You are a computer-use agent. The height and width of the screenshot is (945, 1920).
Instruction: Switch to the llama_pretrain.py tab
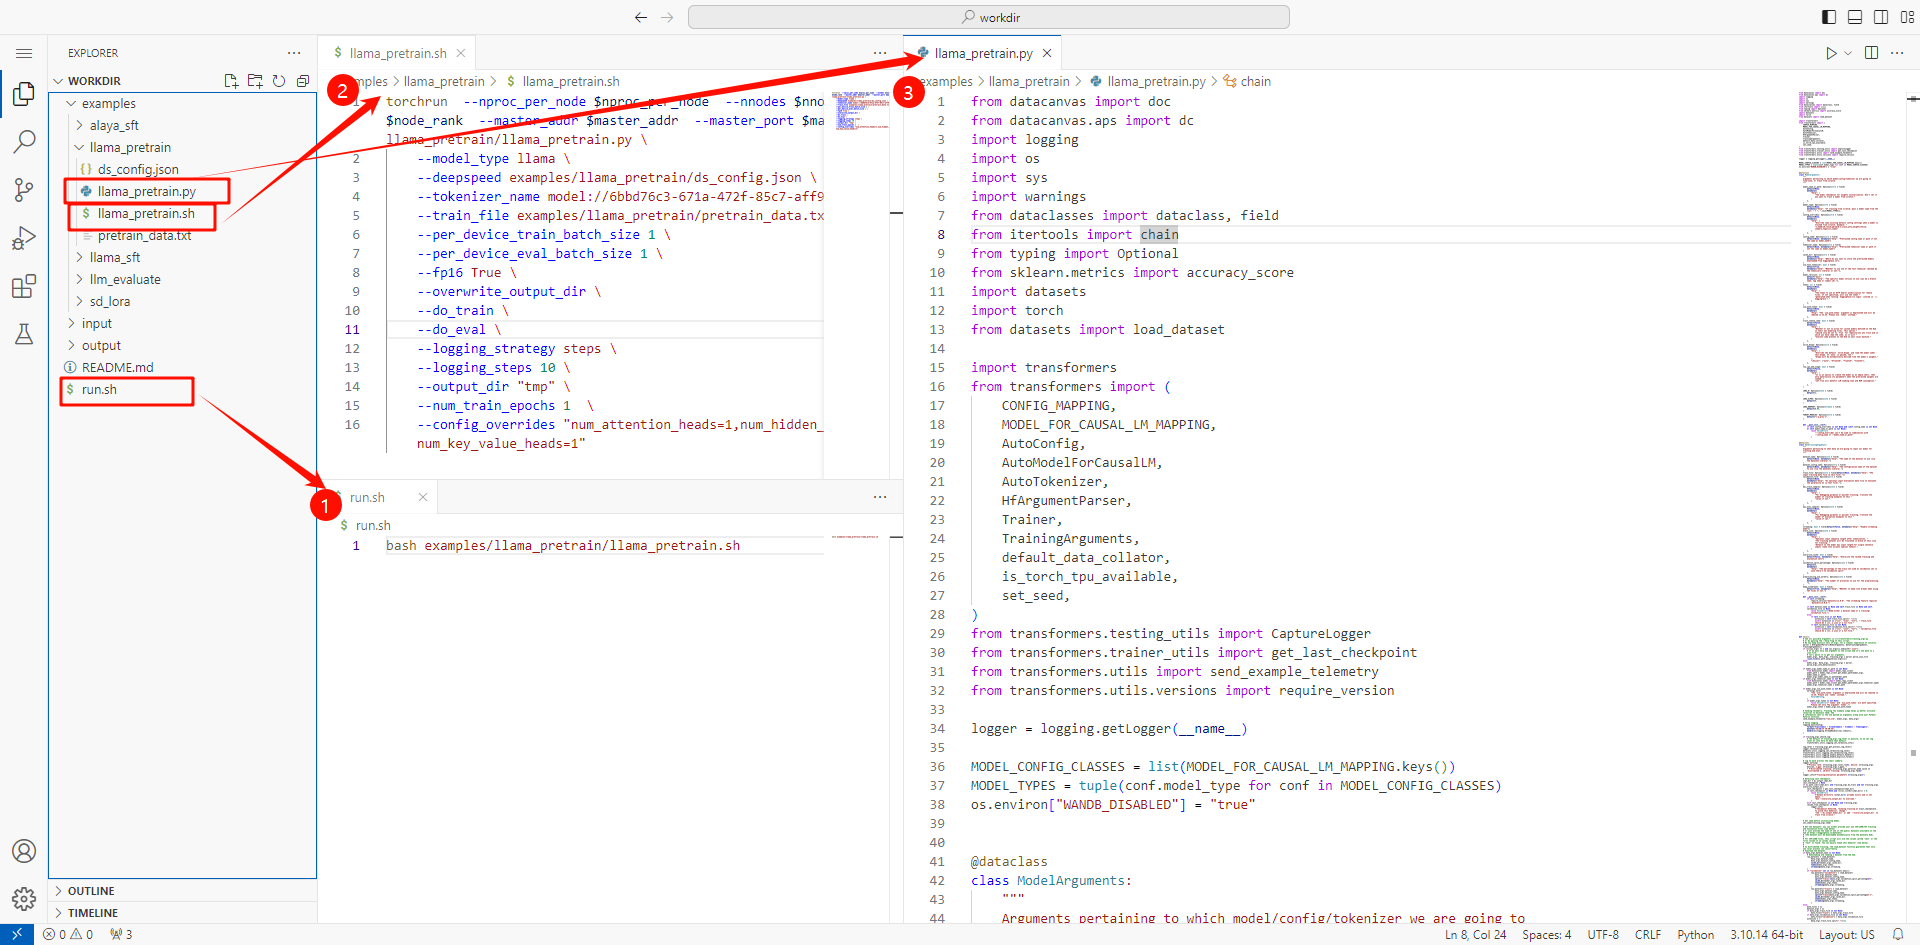983,53
